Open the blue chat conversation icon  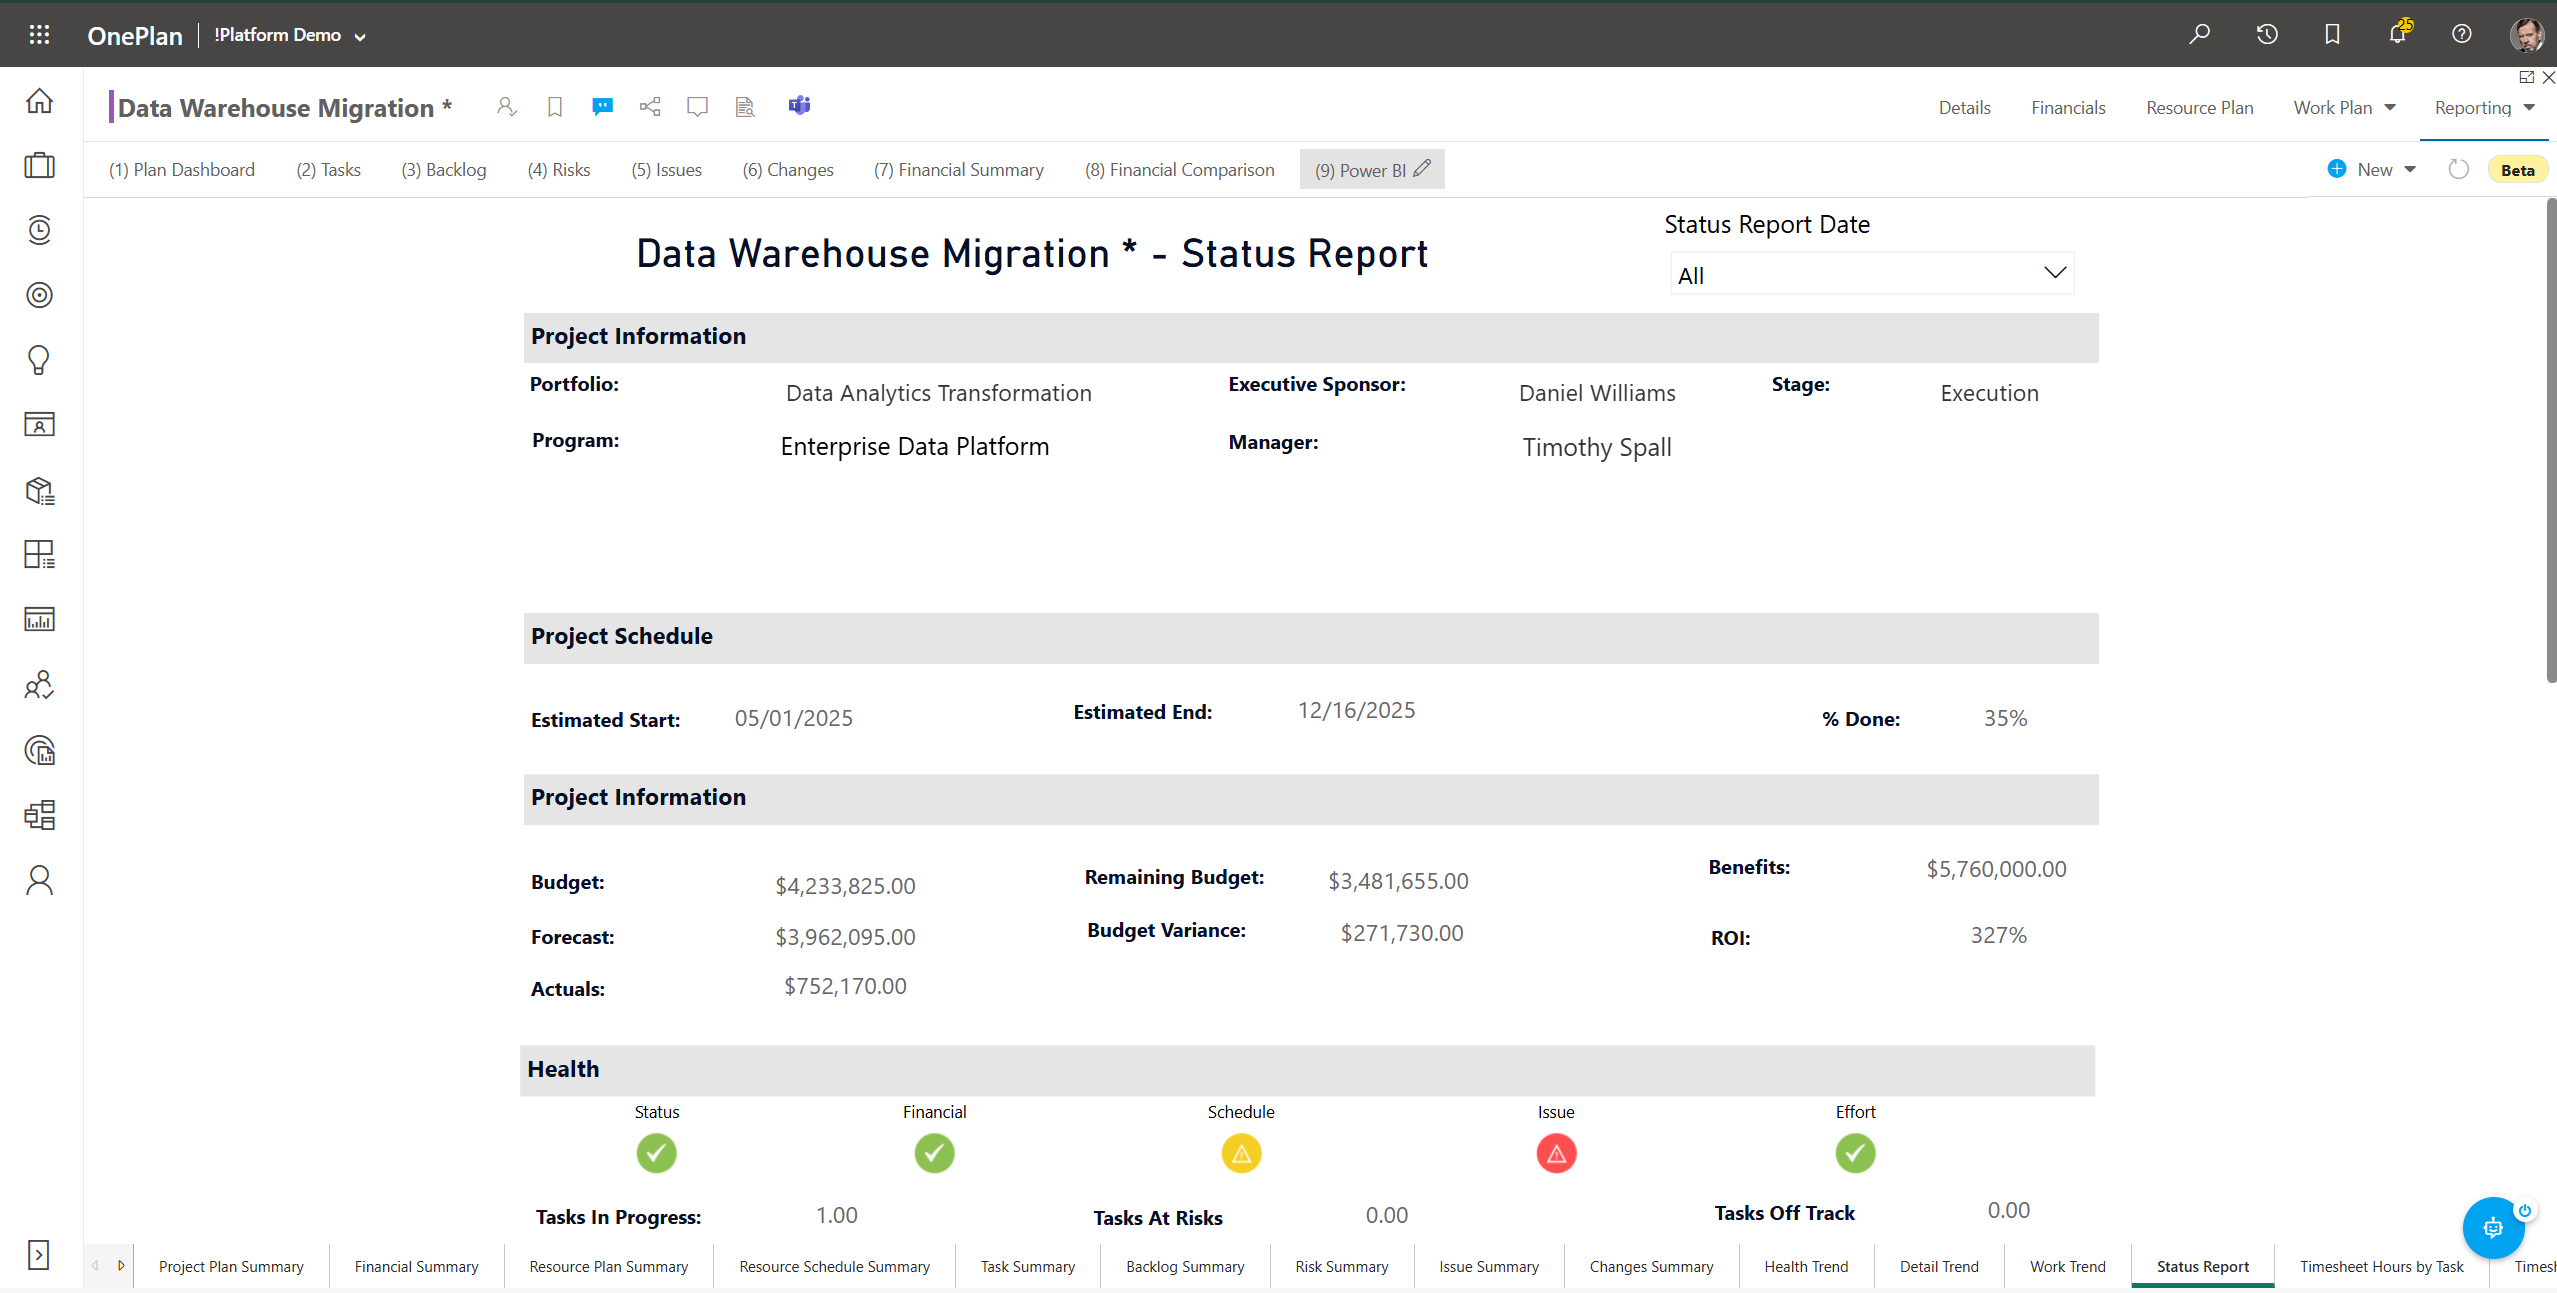(x=602, y=106)
